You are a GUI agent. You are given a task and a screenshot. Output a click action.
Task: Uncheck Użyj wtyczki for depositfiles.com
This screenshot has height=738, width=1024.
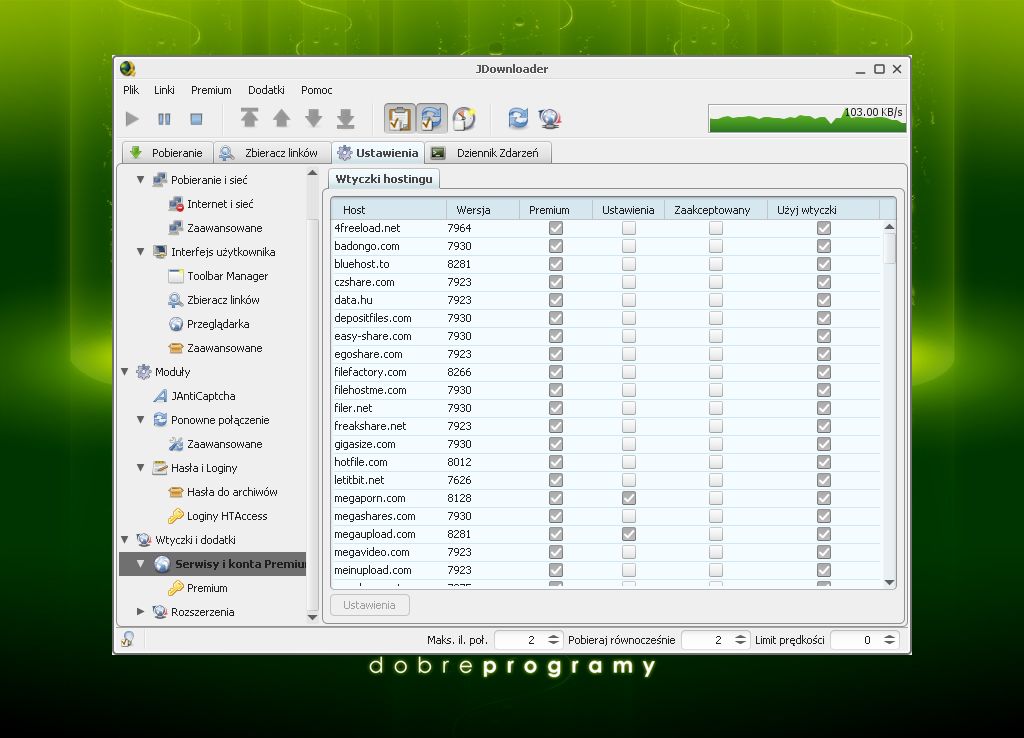click(x=824, y=318)
